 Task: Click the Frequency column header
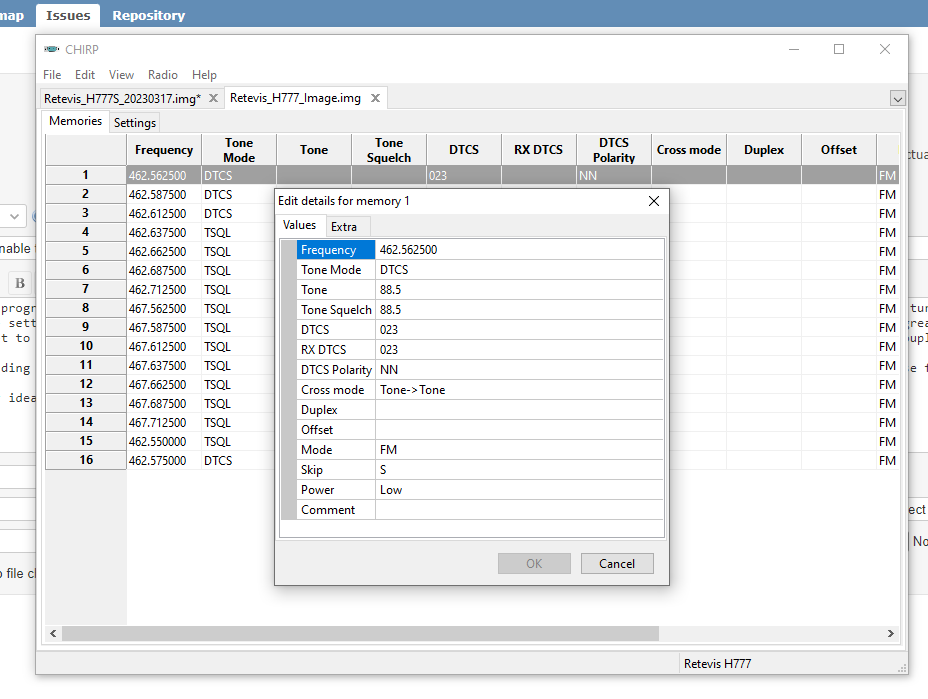point(164,150)
